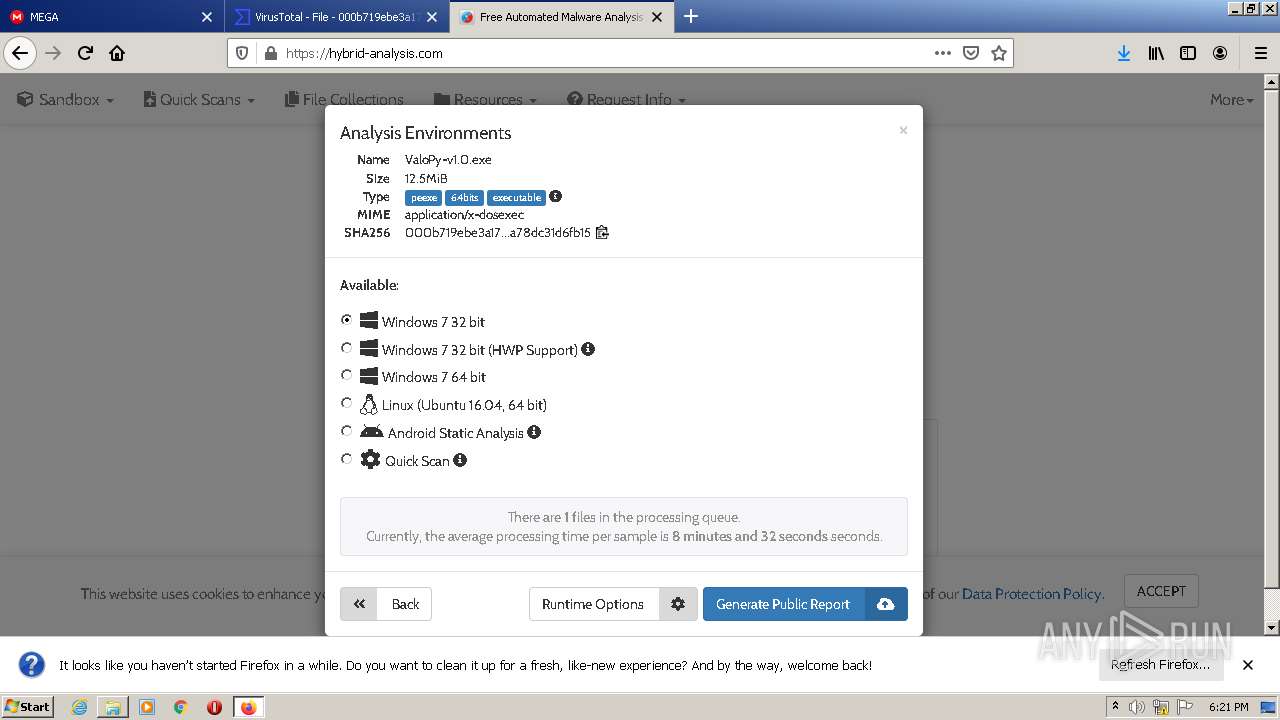Viewport: 1280px width, 720px height.
Task: Expand the Sandbox menu
Action: tap(66, 99)
